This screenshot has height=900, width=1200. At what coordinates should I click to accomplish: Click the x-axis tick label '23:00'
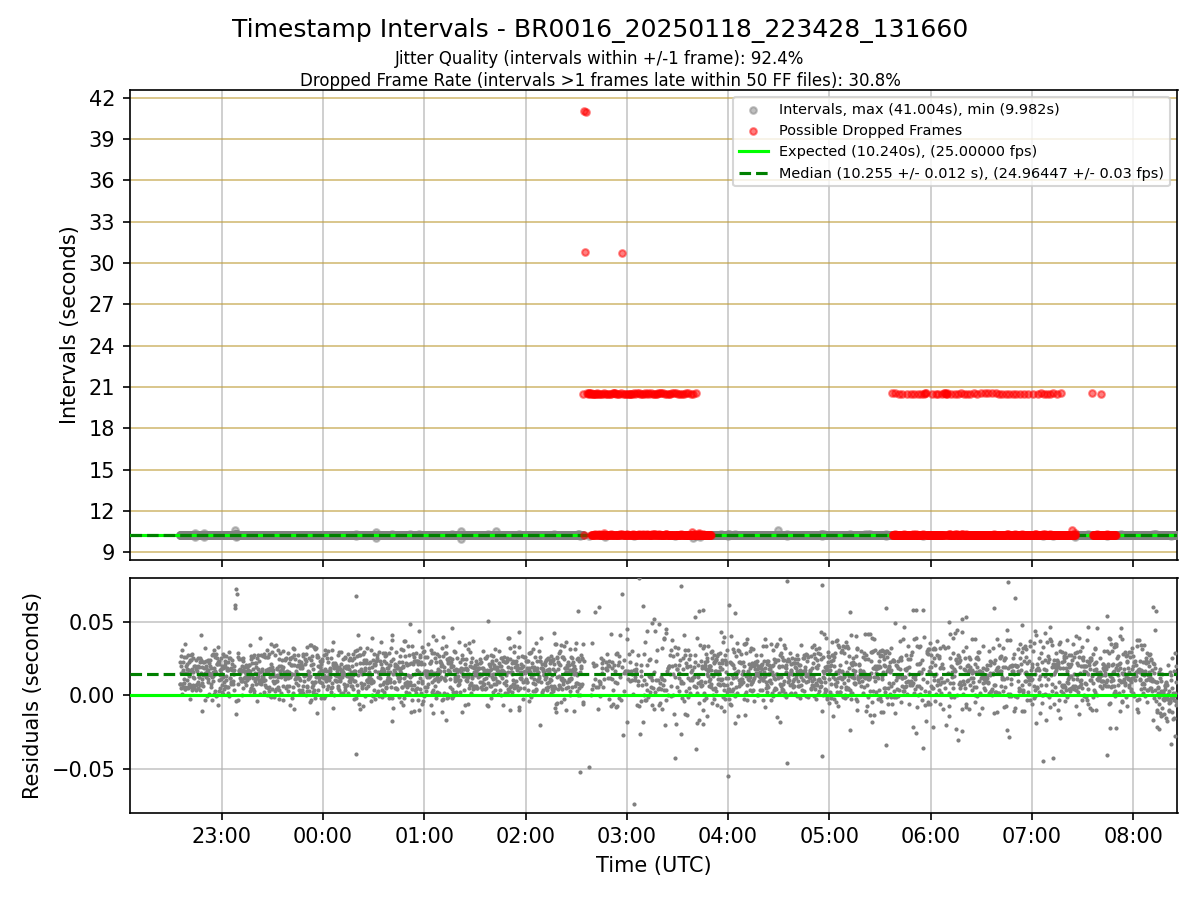click(221, 835)
